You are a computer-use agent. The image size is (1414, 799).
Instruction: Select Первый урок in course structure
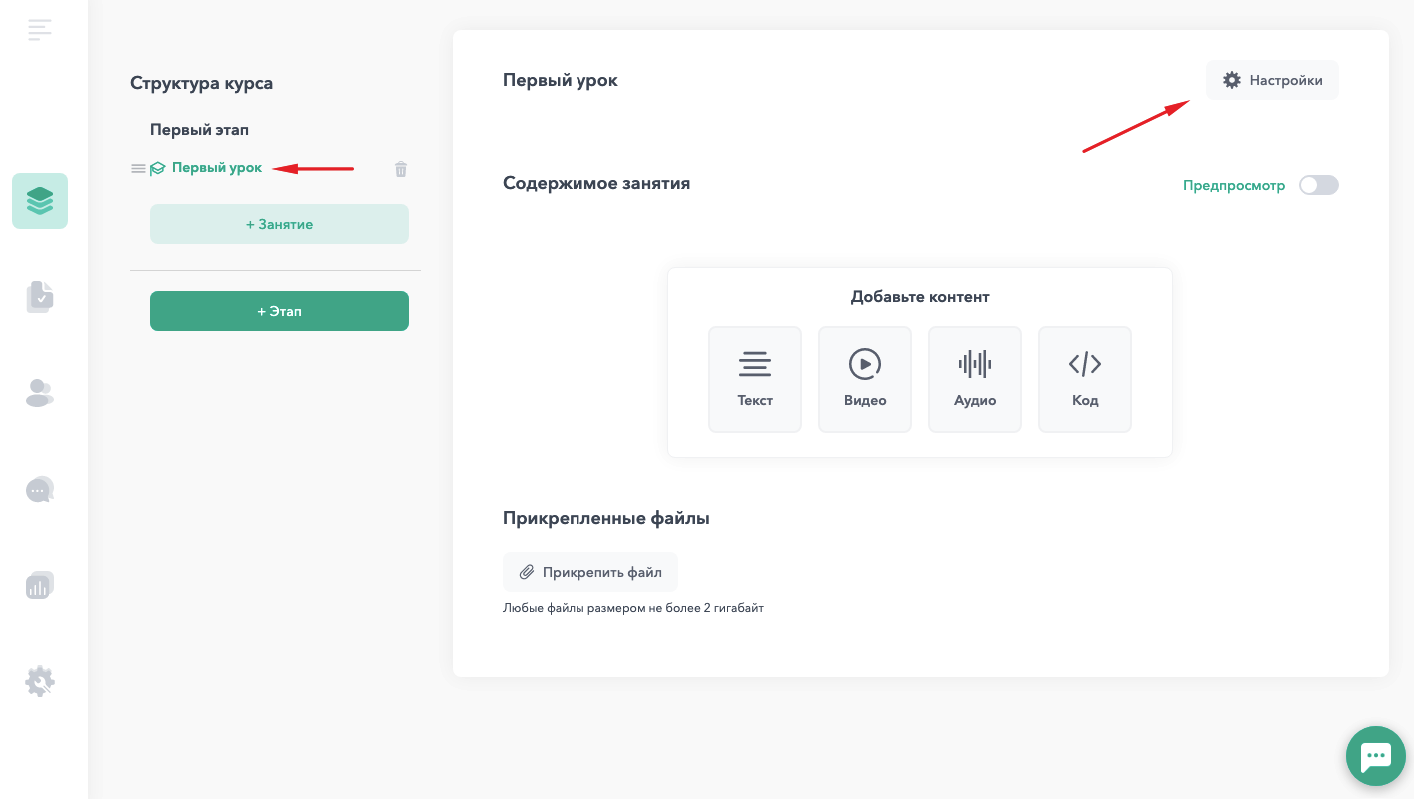(x=217, y=168)
